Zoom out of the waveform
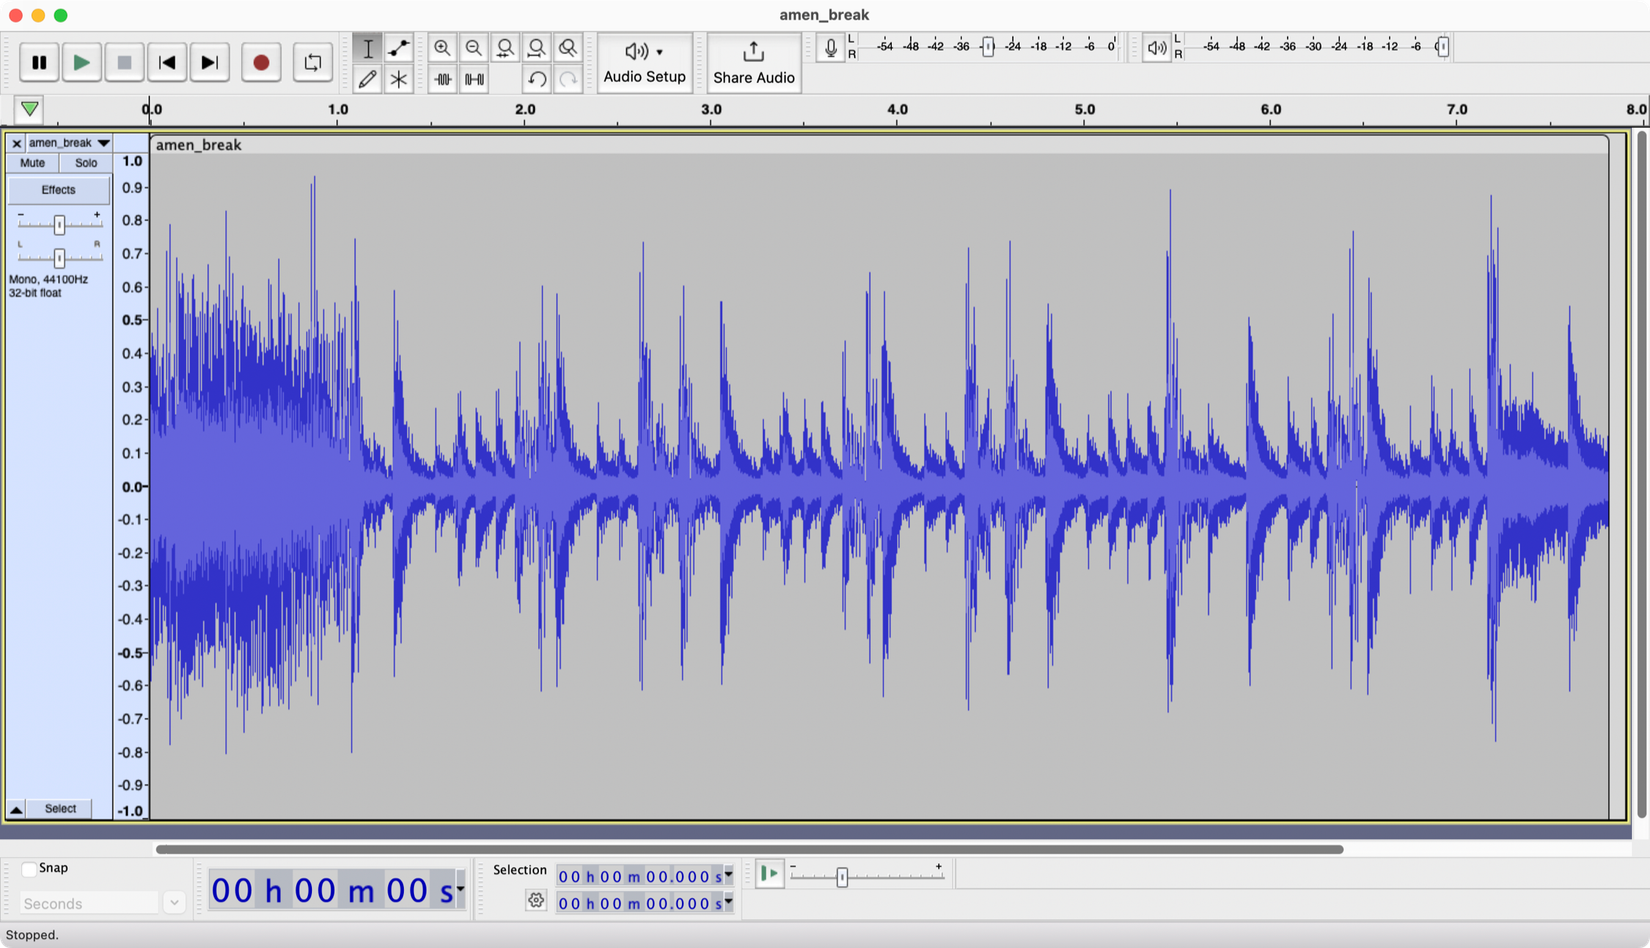 coord(474,47)
